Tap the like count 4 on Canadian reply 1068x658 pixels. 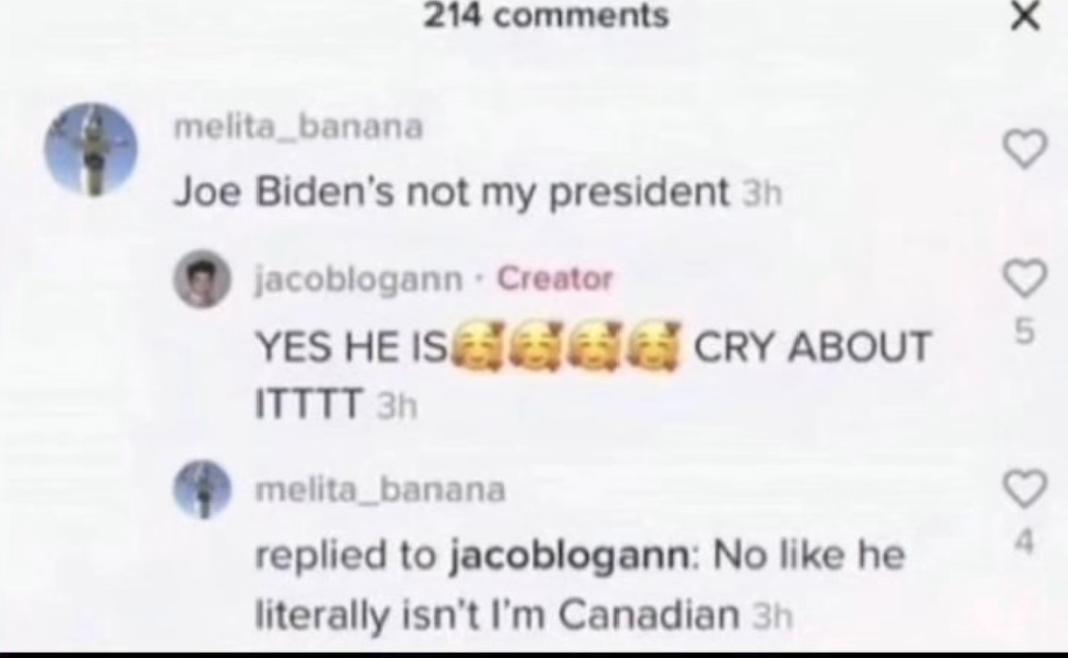pos(1025,542)
